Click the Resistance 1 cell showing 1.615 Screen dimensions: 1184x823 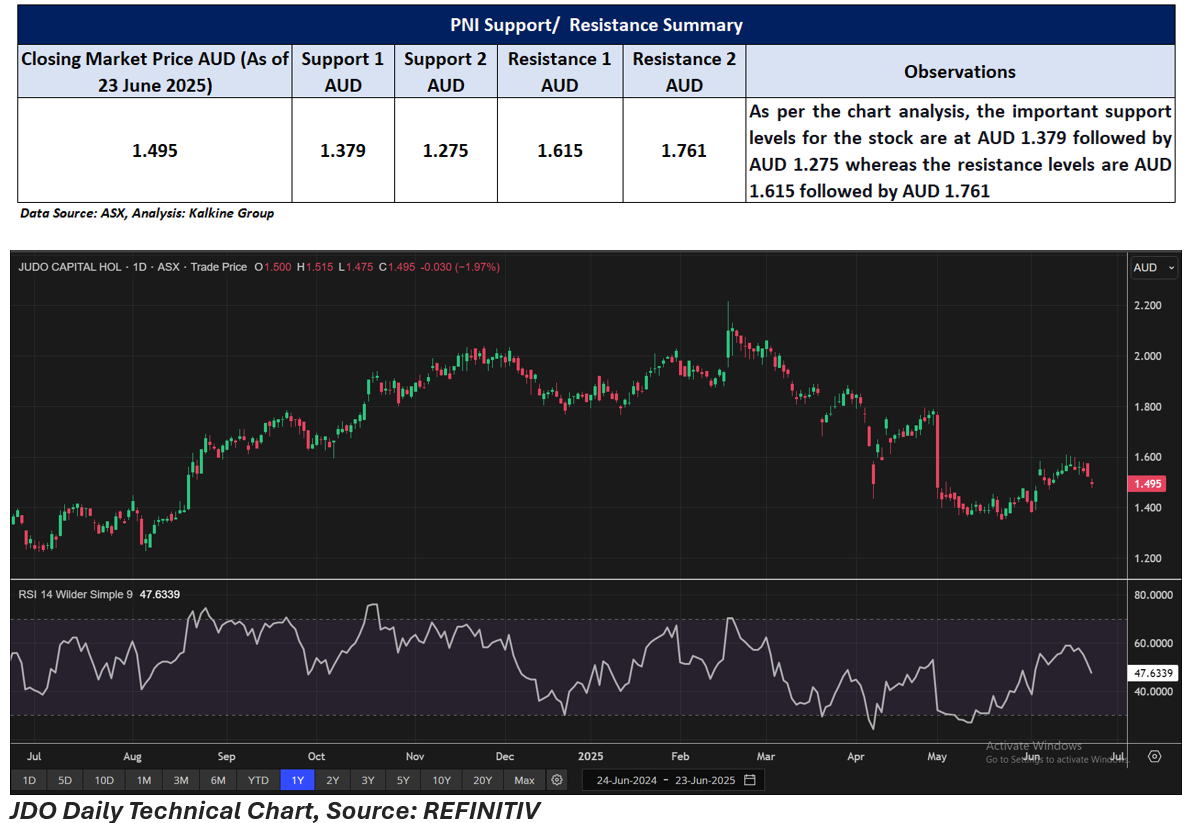560,150
